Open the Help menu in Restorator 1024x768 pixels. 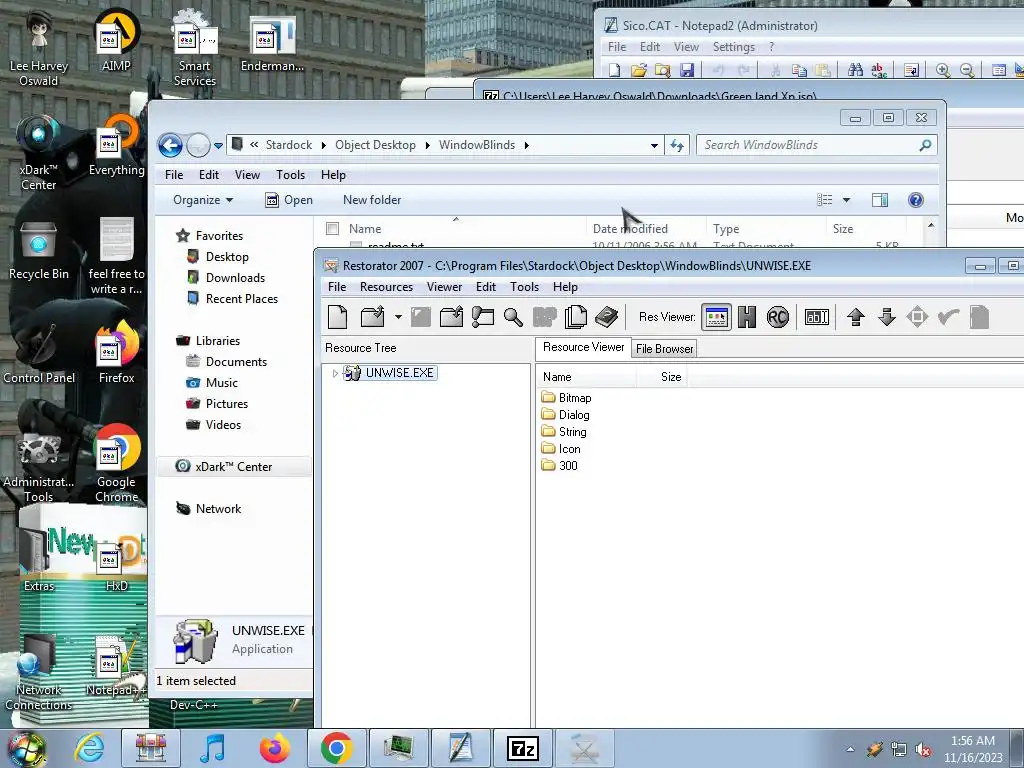[x=565, y=287]
